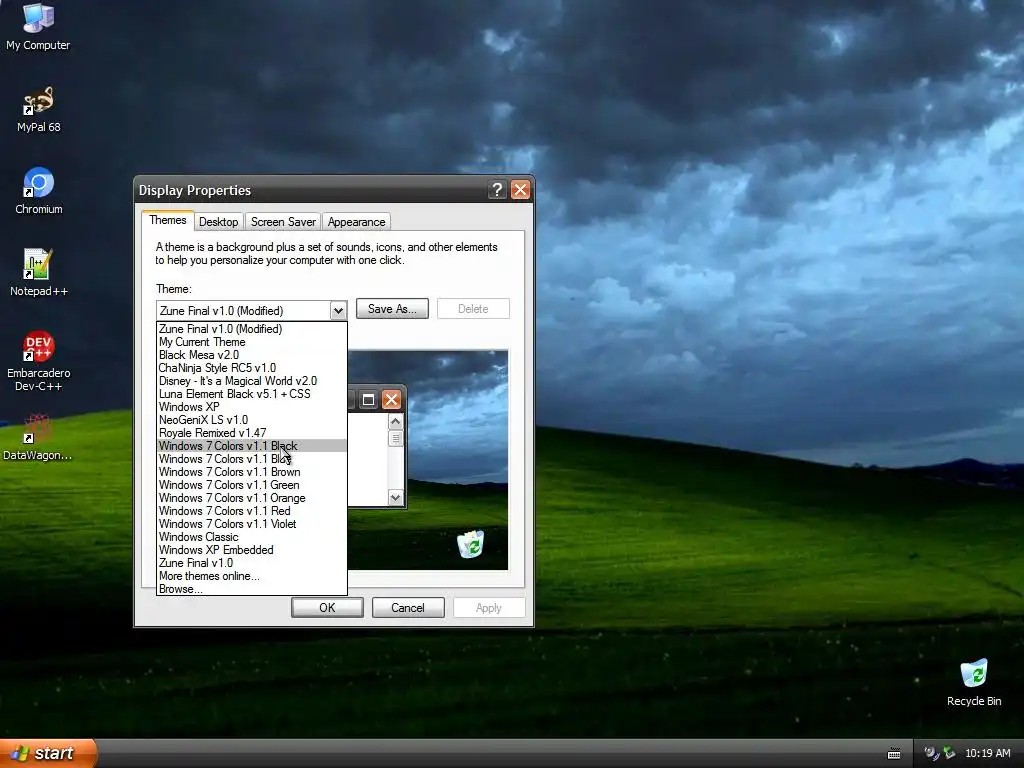Image resolution: width=1024 pixels, height=768 pixels.
Task: Select More themes online... entry
Action: [x=251, y=576]
